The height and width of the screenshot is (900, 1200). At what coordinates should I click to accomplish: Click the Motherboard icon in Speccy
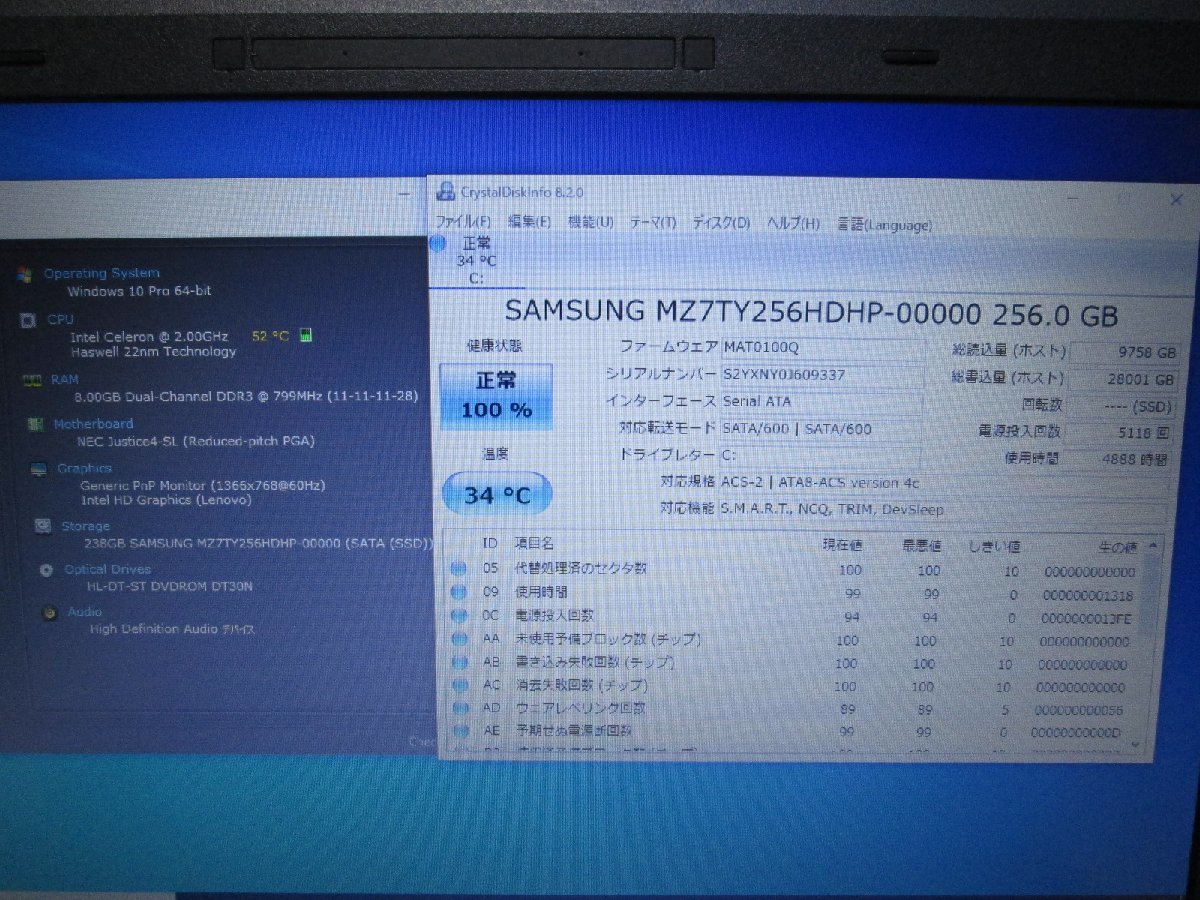[35, 424]
